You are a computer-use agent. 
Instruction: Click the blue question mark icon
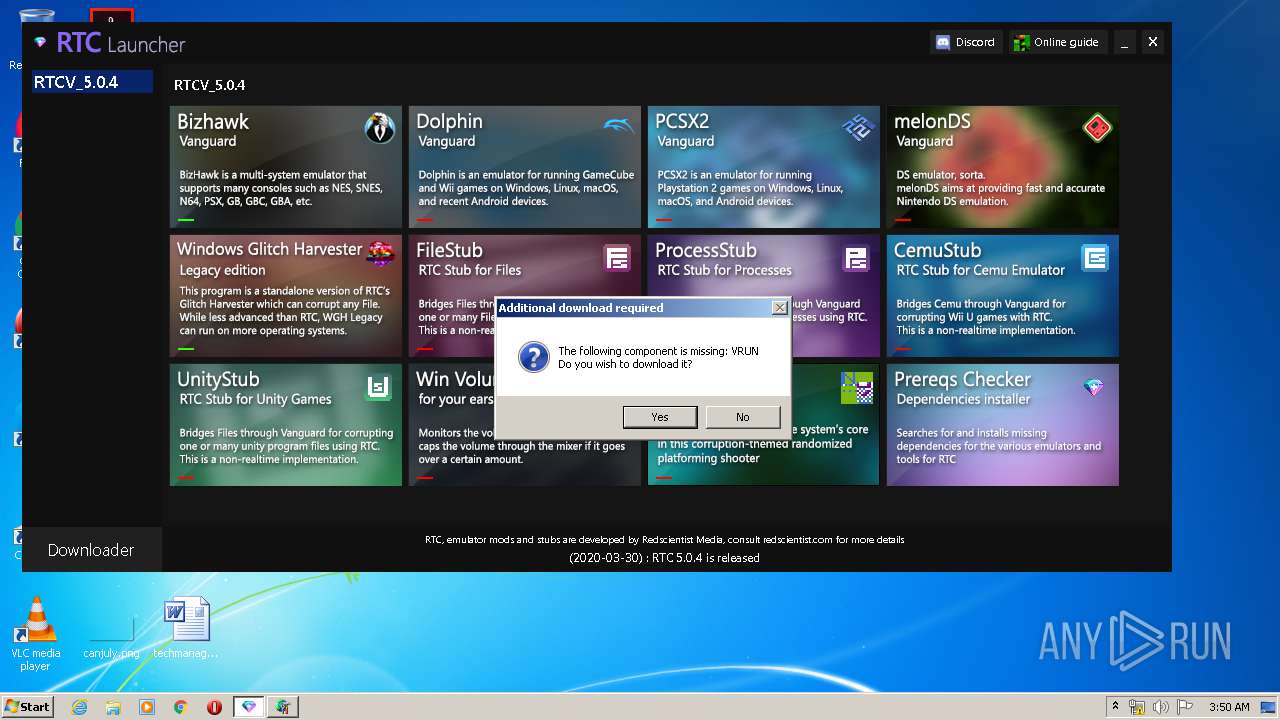[x=533, y=357]
